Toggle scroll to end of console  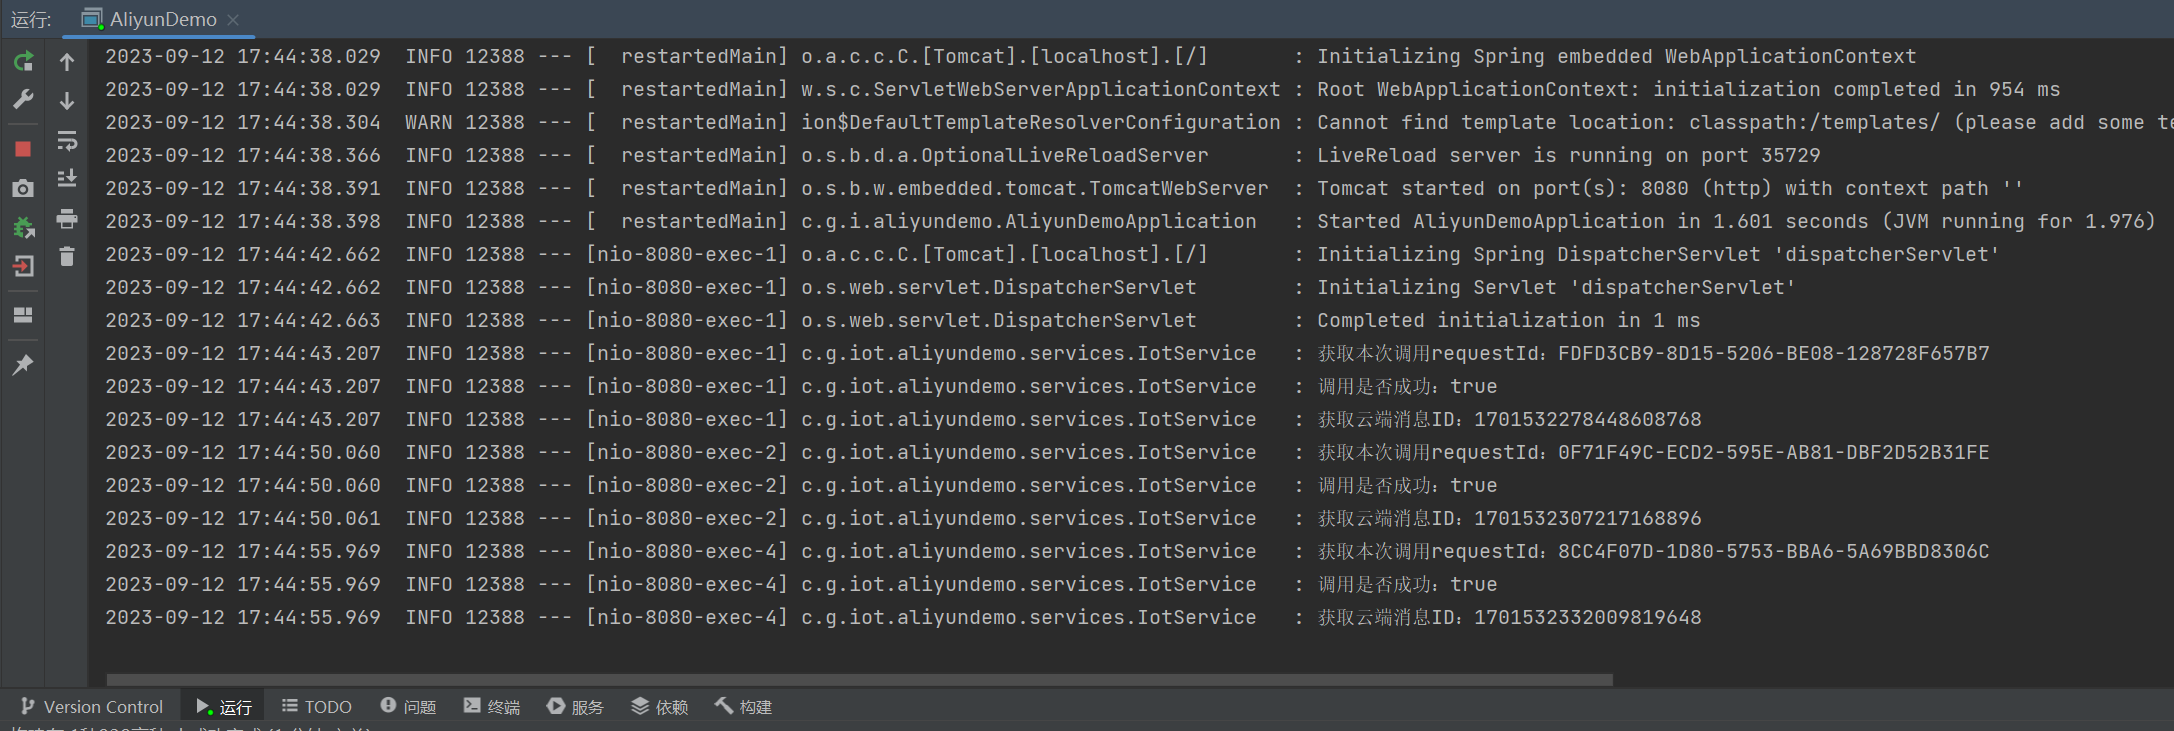67,179
